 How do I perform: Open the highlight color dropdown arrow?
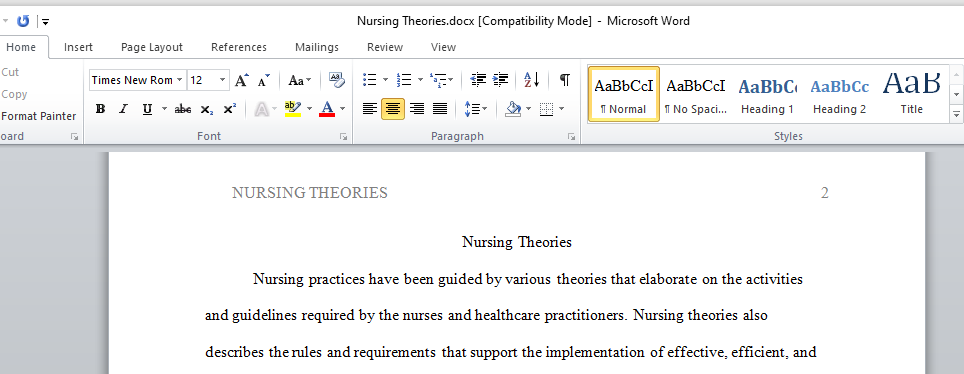pyautogui.click(x=309, y=109)
